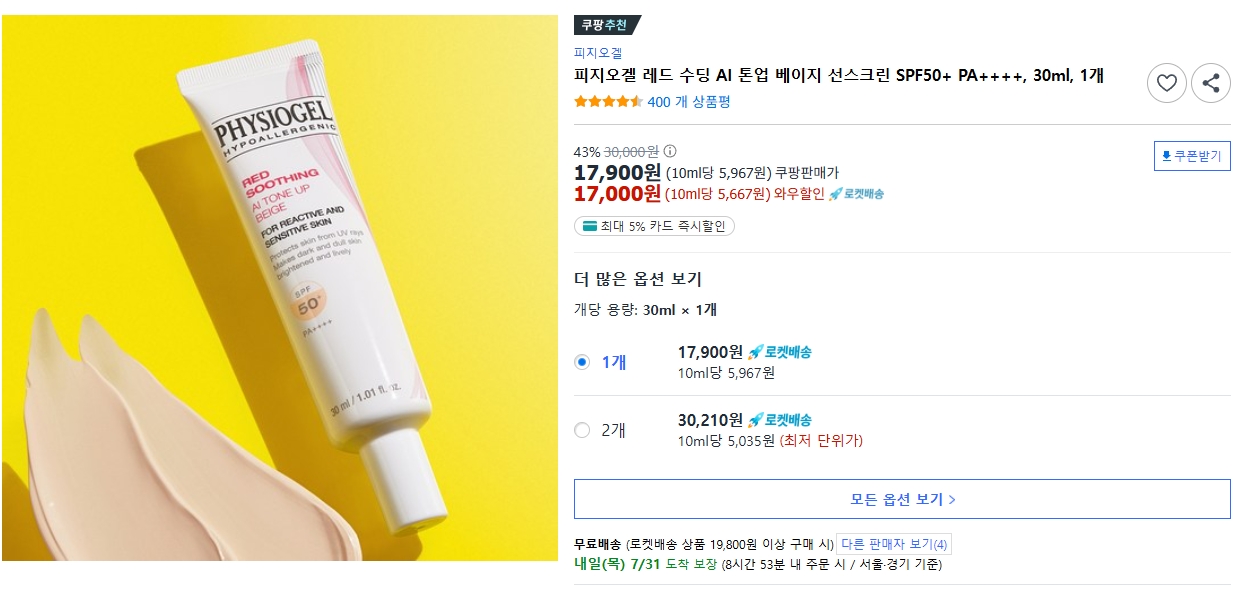Select the 1개 quantity radio button
1240x589 pixels.
point(582,362)
